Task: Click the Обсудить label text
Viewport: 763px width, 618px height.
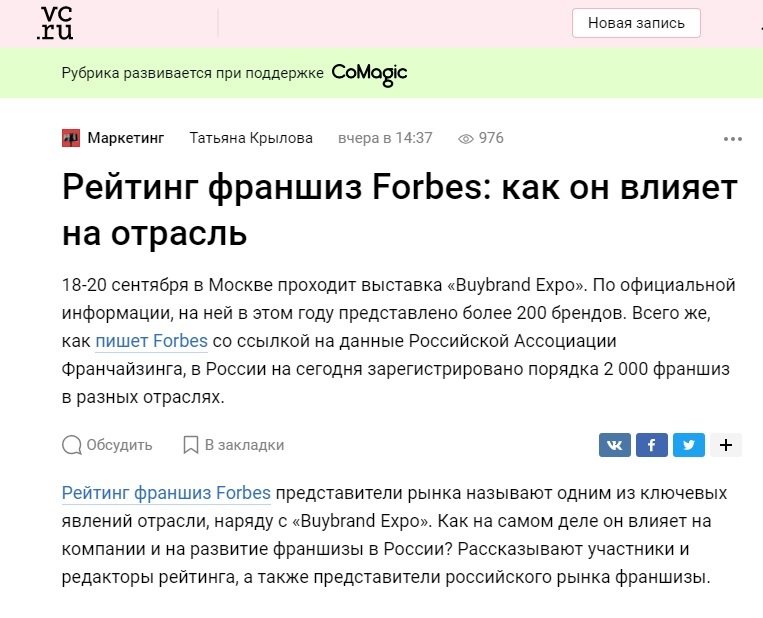Action: [x=119, y=445]
